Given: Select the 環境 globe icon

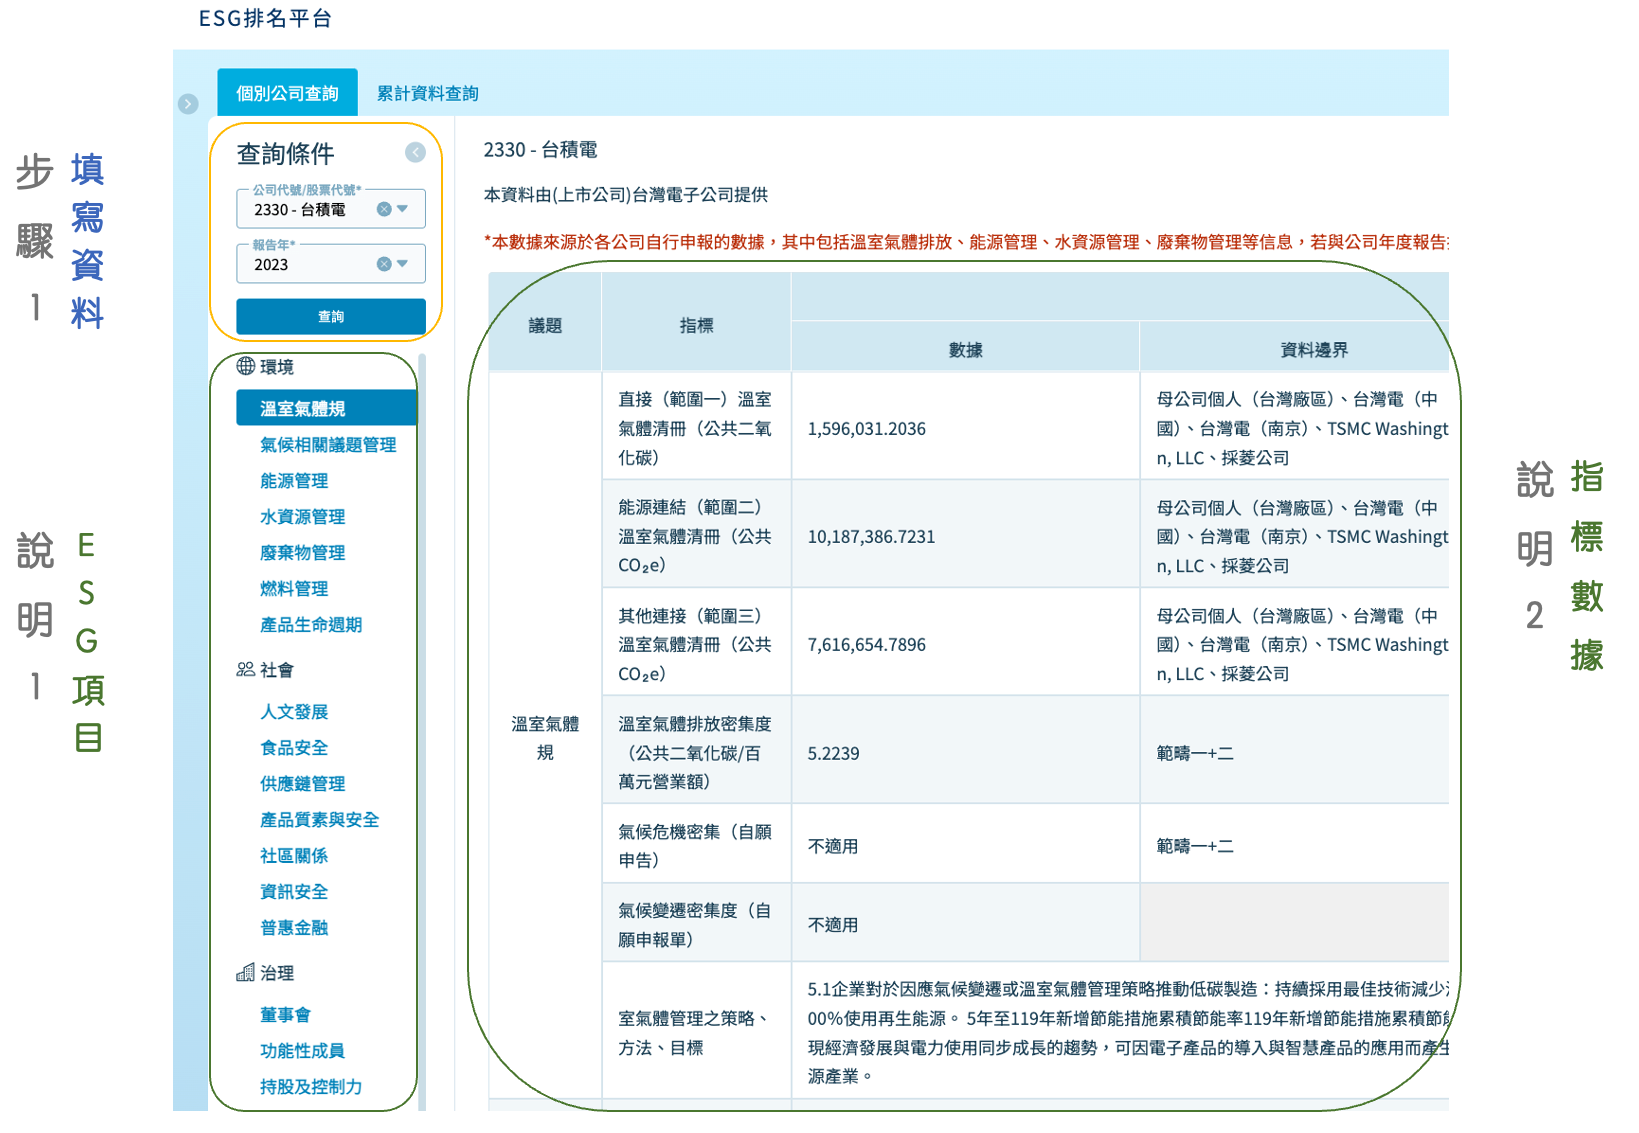Looking at the screenshot, I should click(244, 367).
